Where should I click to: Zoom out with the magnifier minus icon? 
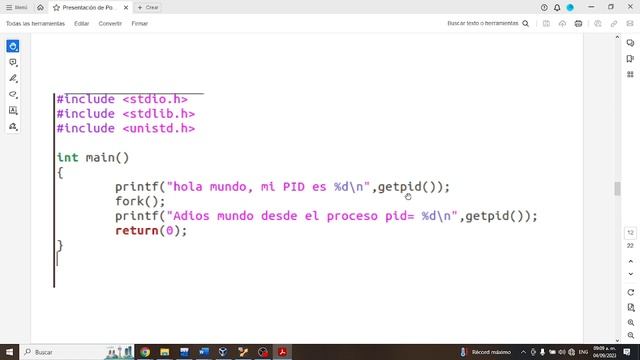[x=631, y=336]
